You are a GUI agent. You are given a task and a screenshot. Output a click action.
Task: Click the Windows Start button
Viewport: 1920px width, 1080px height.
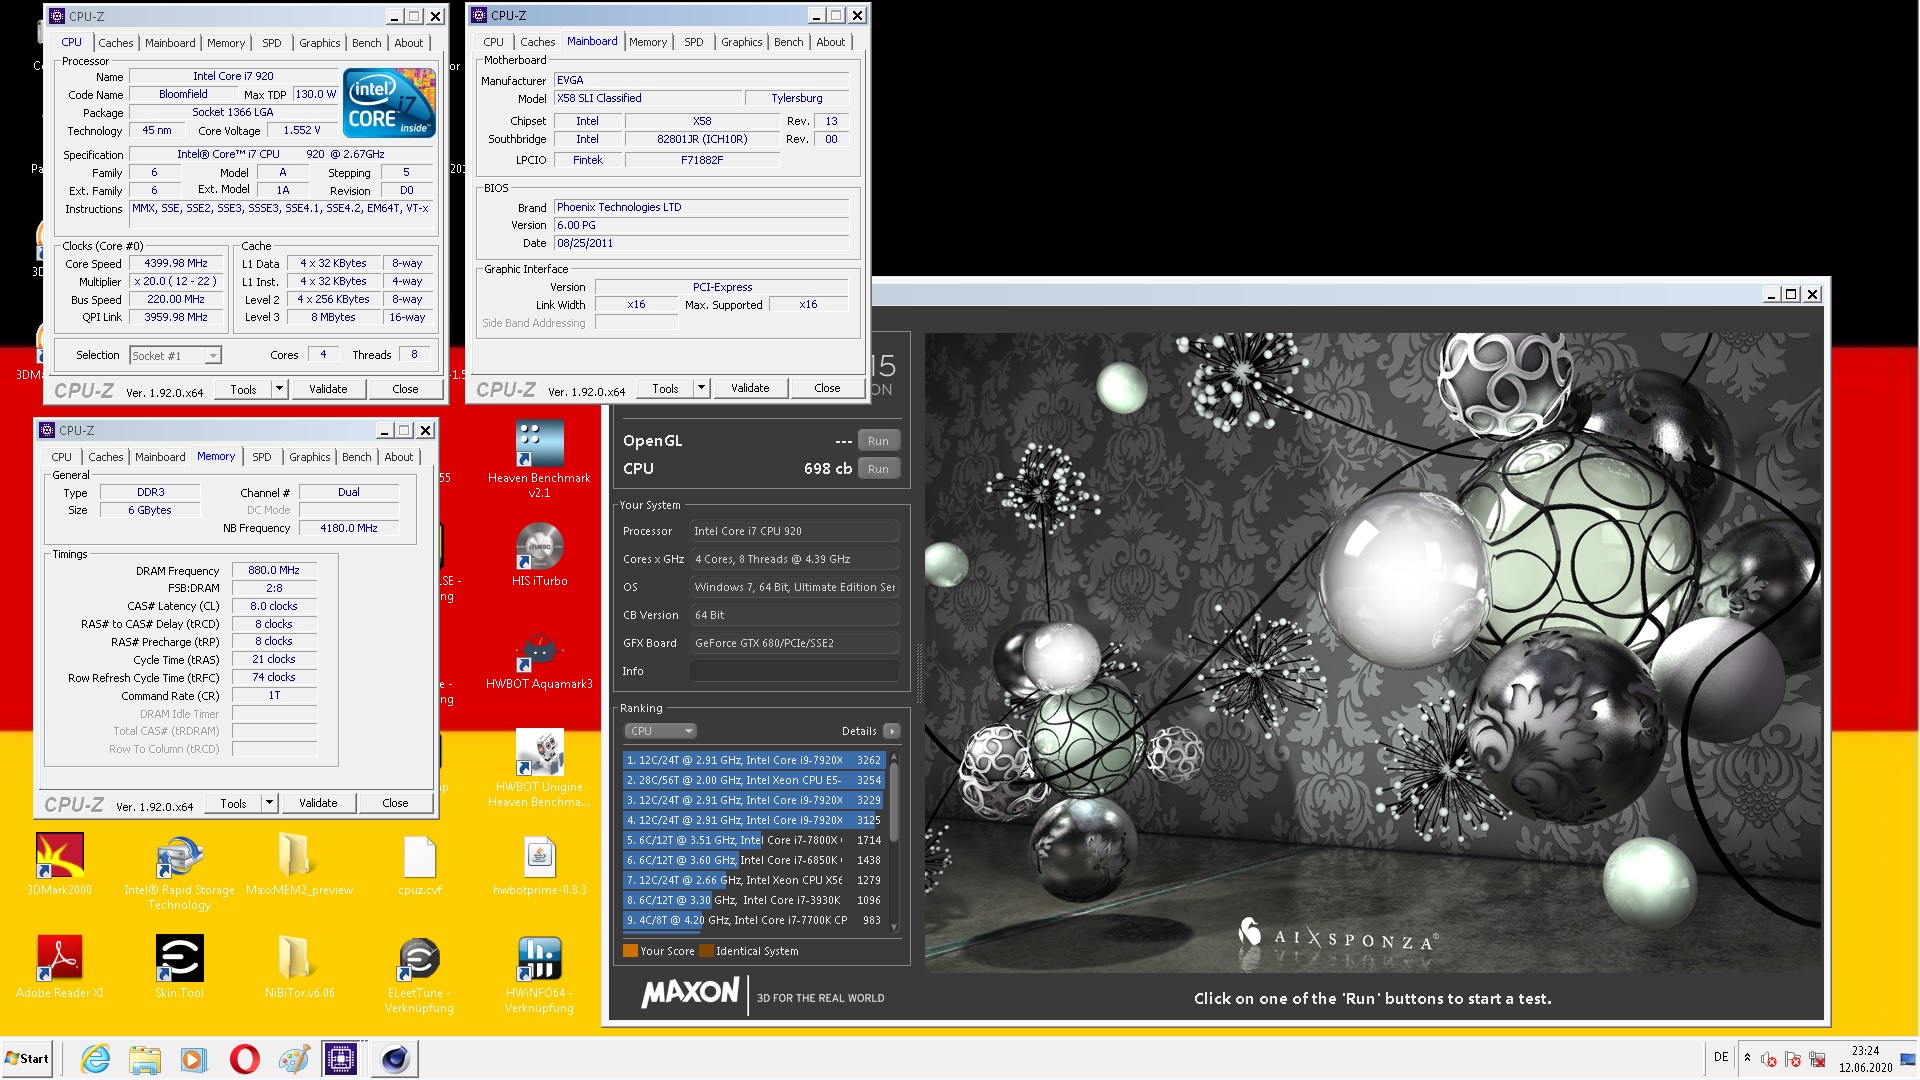[x=27, y=1059]
